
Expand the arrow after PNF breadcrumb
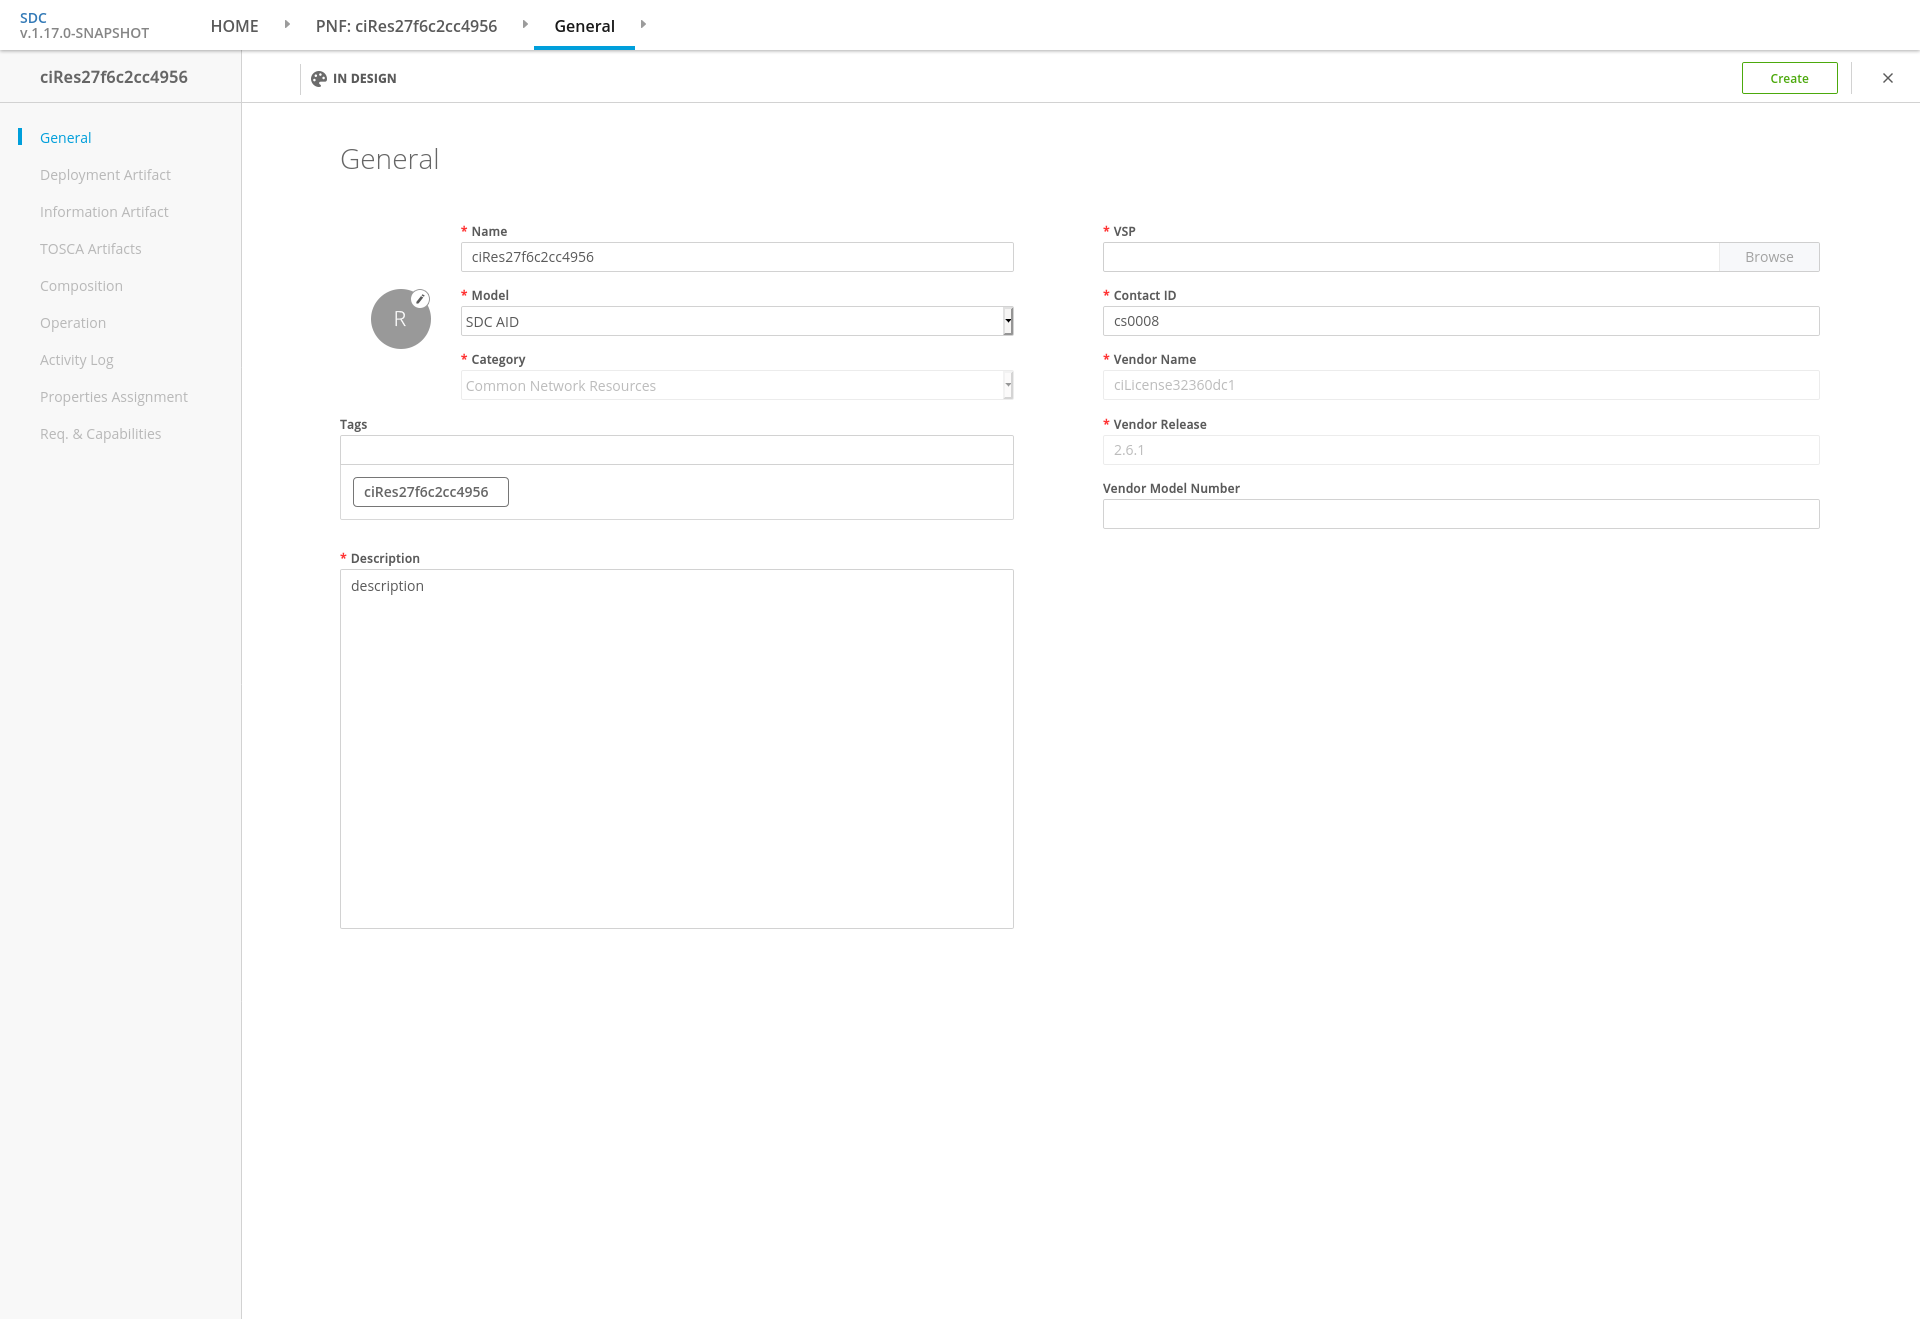coord(525,24)
